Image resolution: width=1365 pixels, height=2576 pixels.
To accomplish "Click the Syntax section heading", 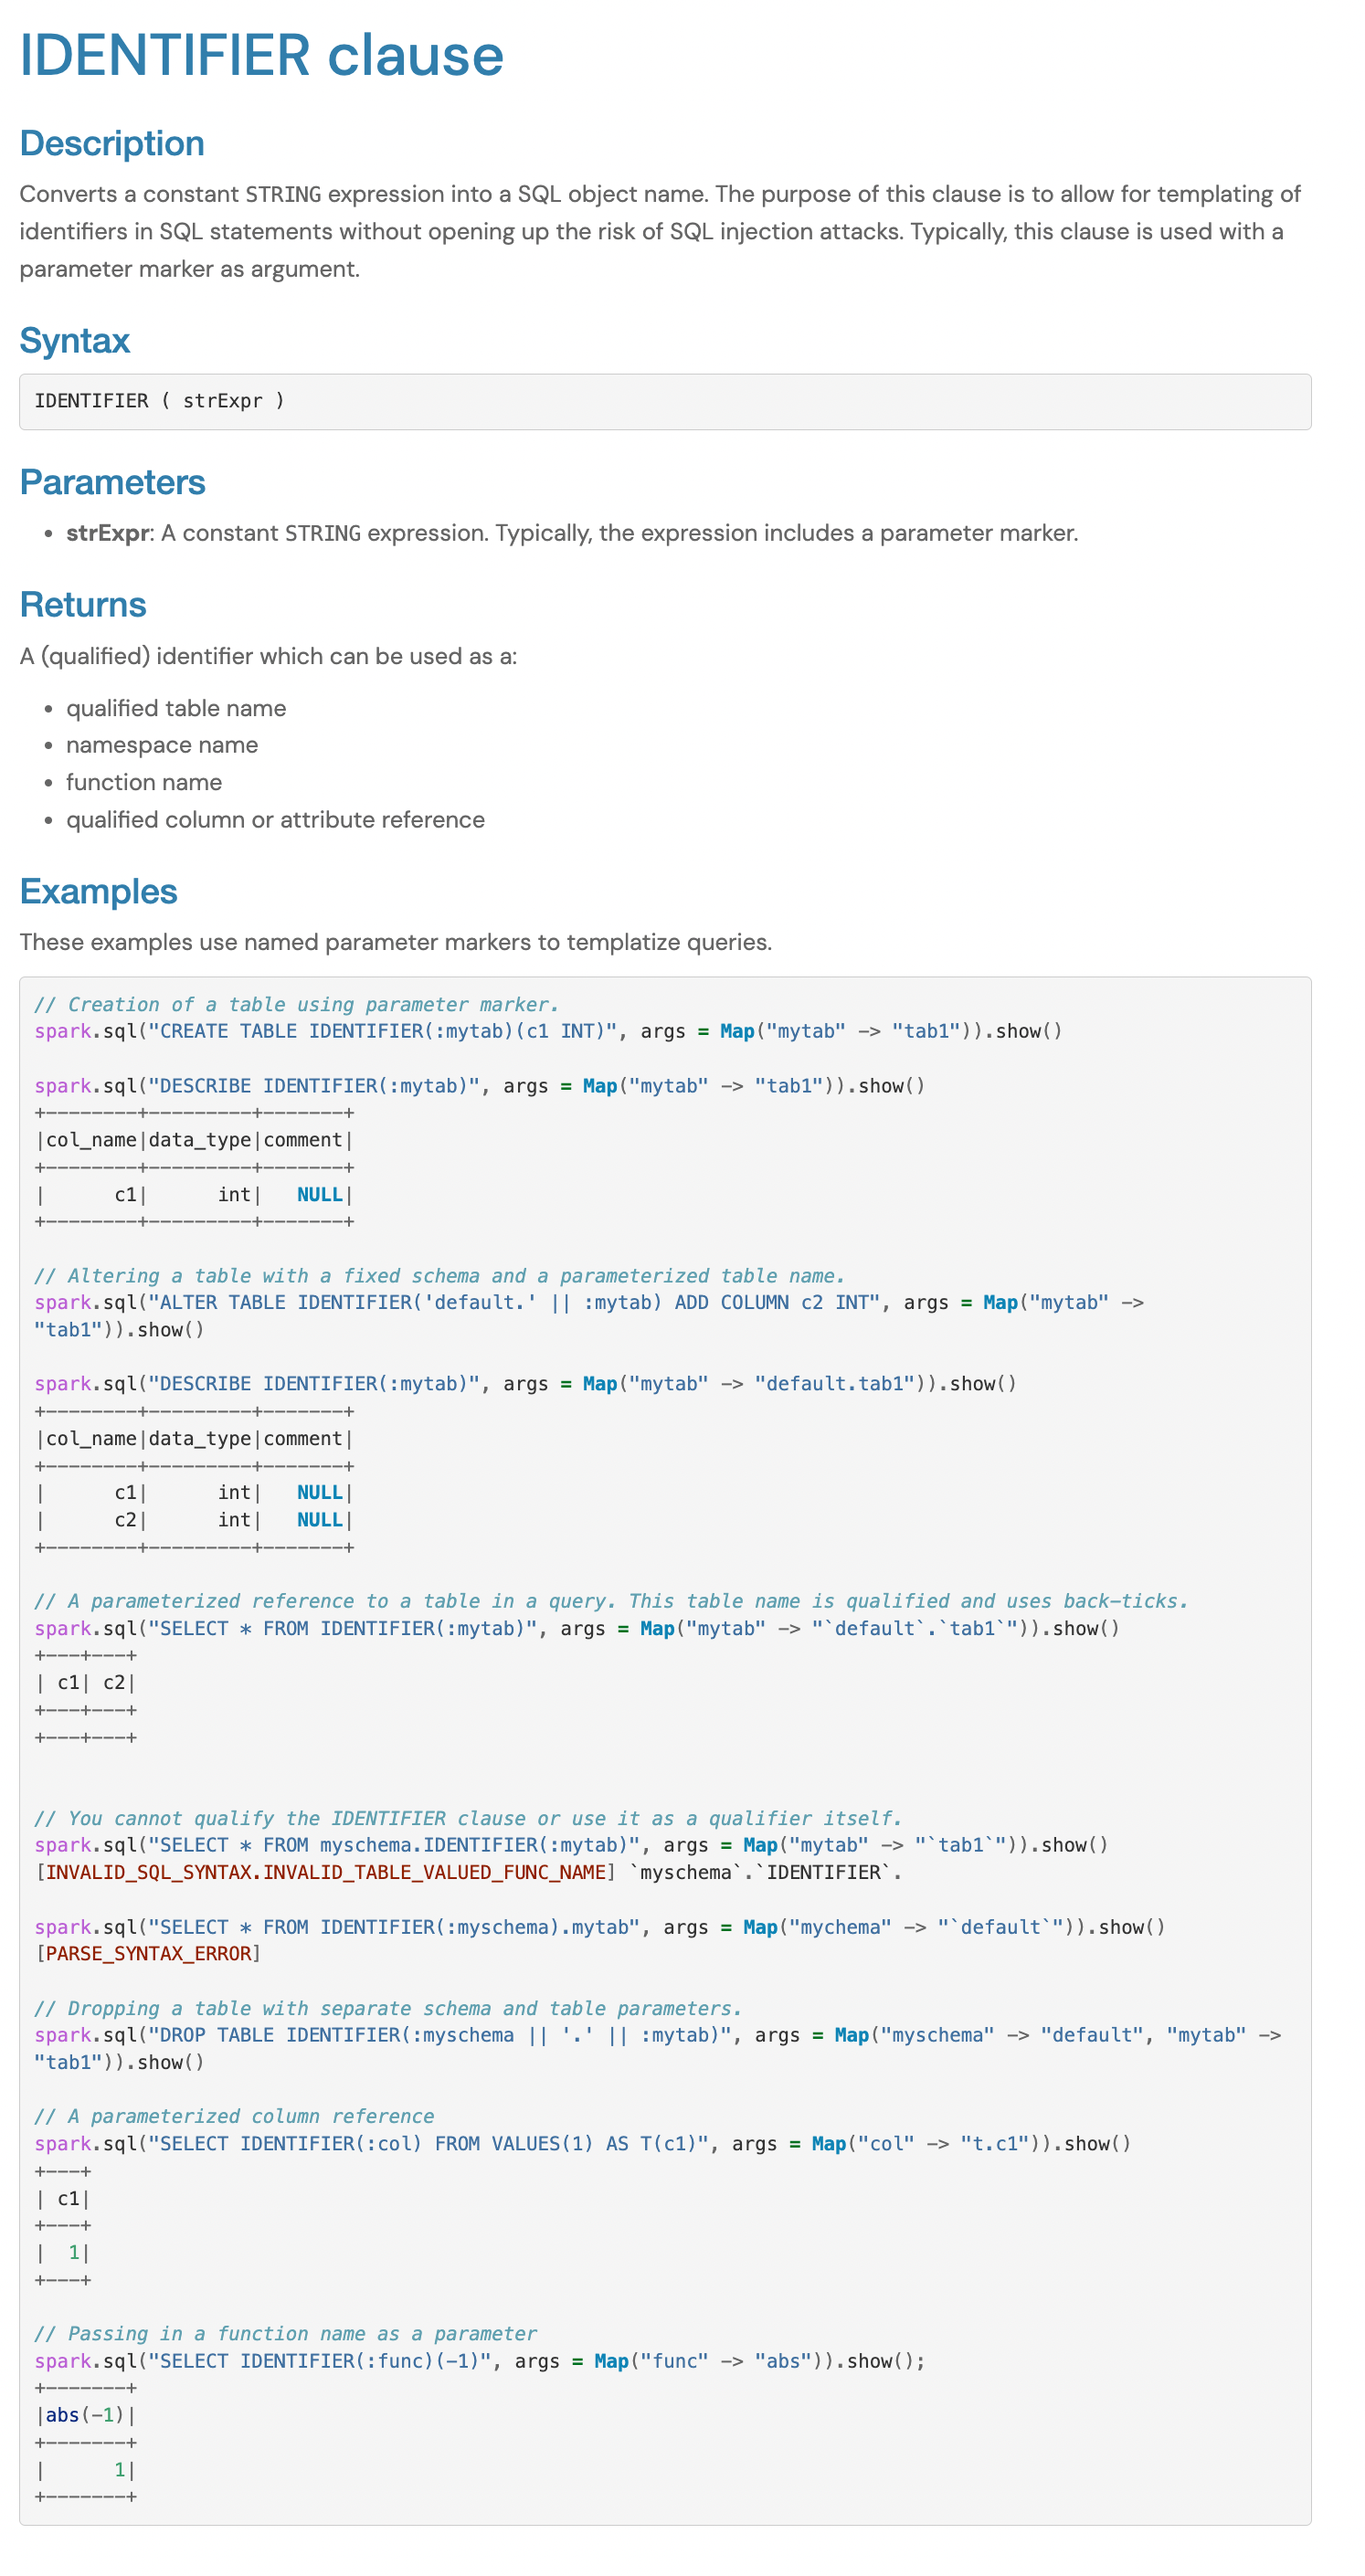I will [75, 341].
